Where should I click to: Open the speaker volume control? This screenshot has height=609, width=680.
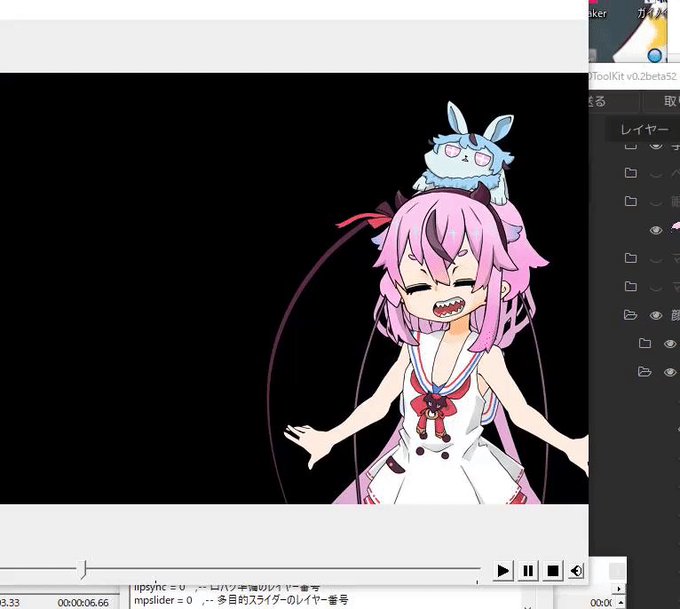point(576,570)
